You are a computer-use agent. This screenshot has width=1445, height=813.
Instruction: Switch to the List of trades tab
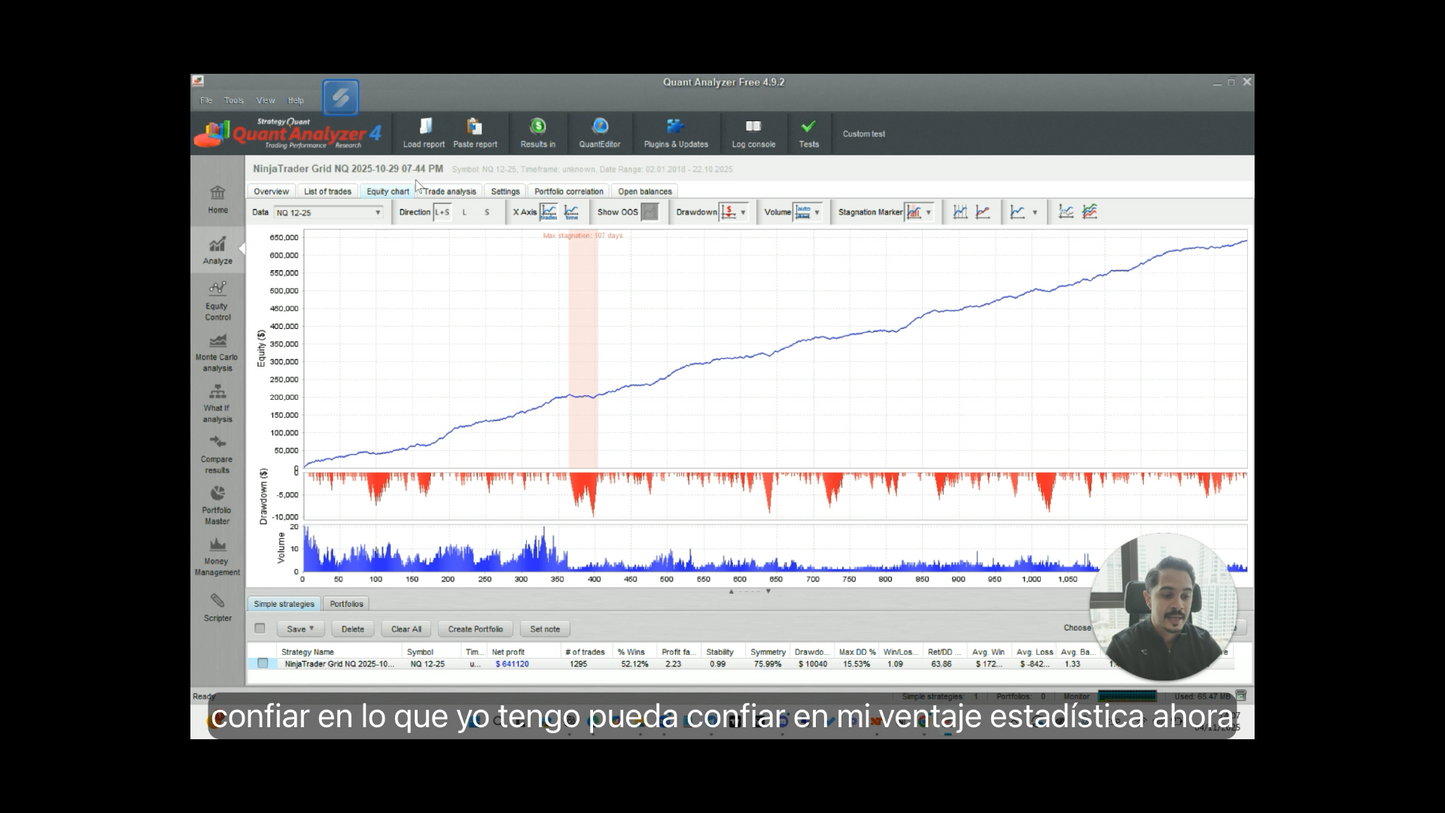[x=328, y=191]
